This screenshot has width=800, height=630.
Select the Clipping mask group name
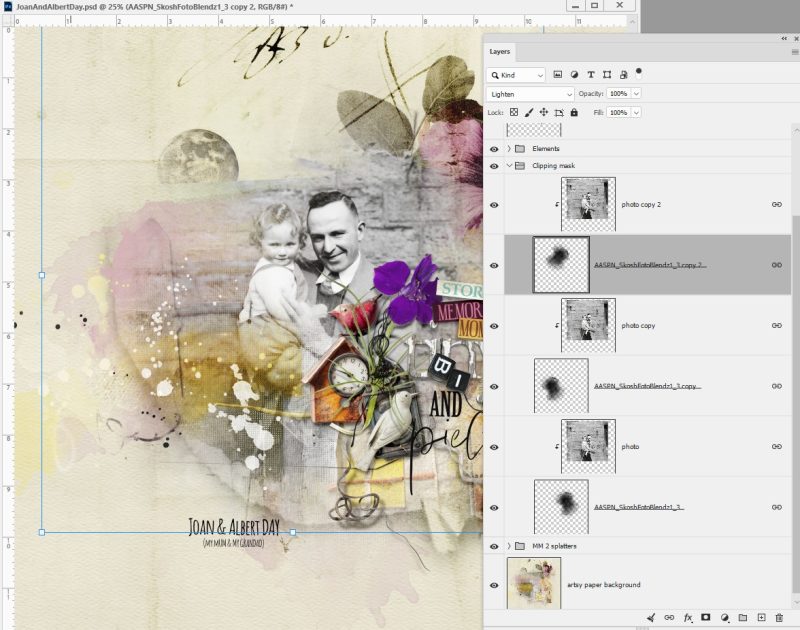553,165
